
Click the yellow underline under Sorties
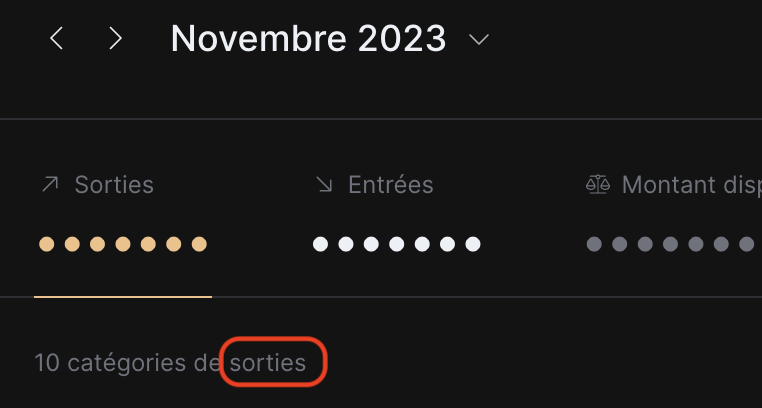coord(123,296)
